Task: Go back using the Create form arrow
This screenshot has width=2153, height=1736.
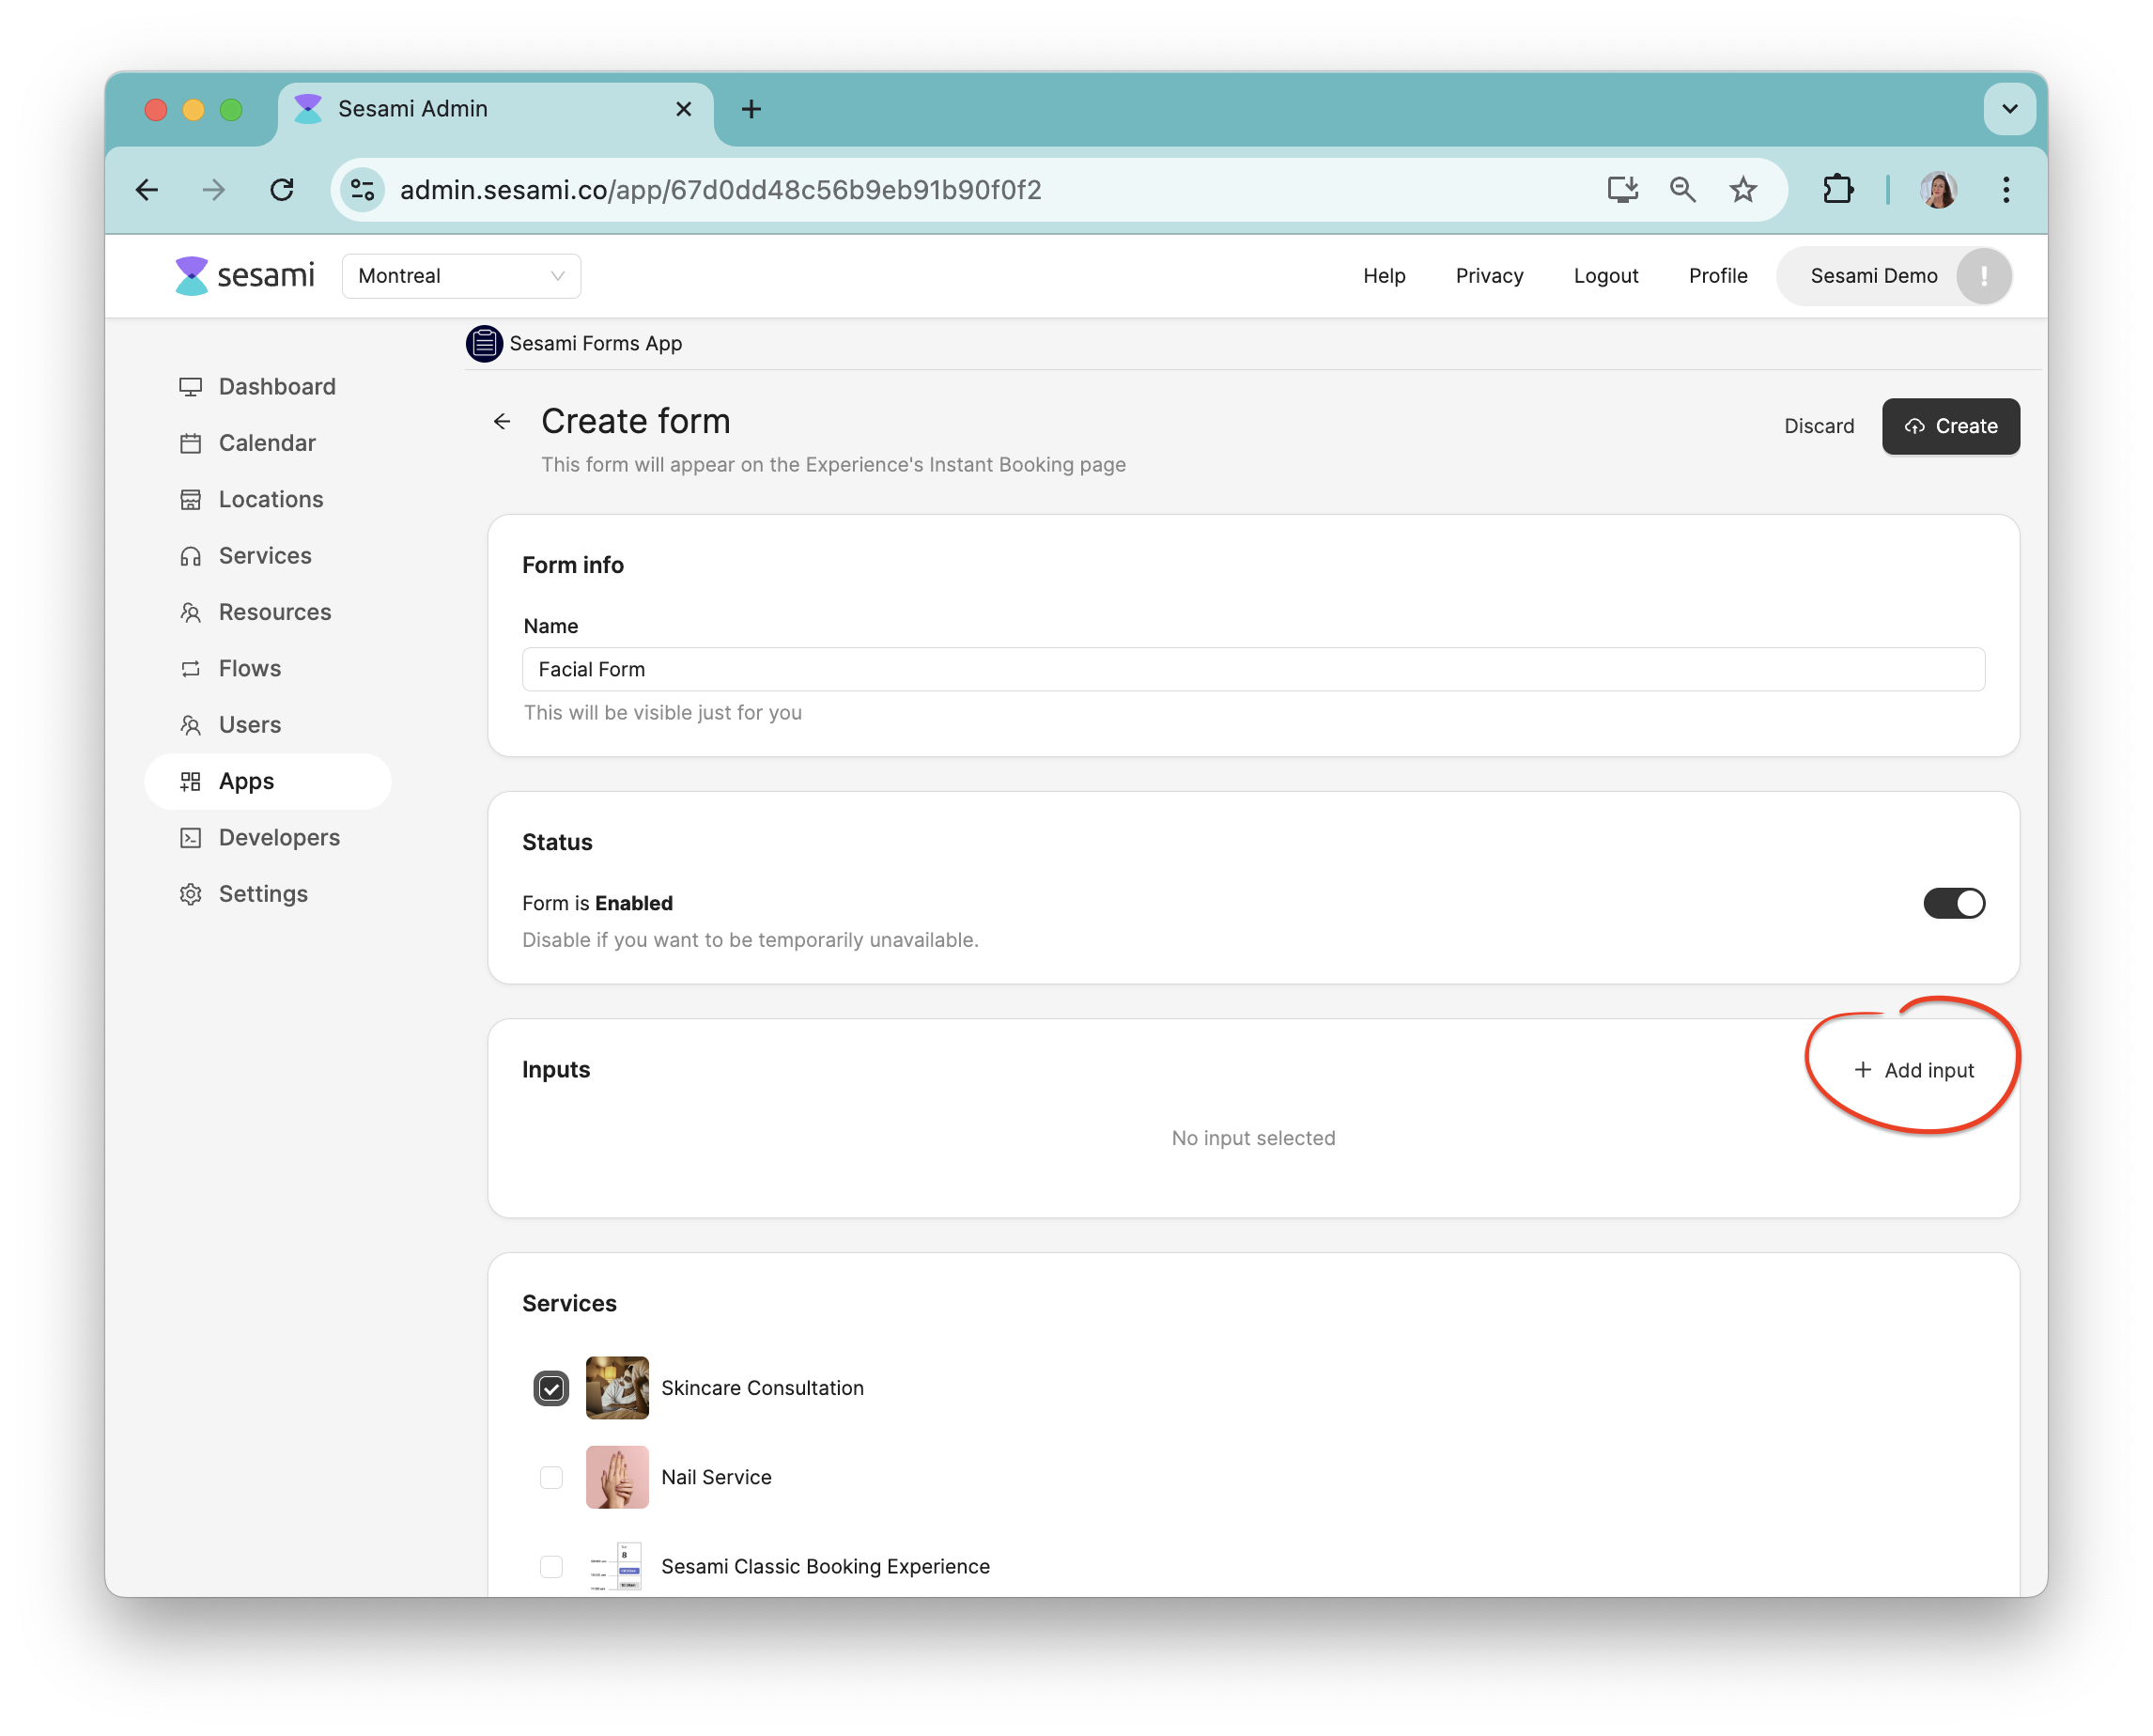Action: tap(502, 422)
